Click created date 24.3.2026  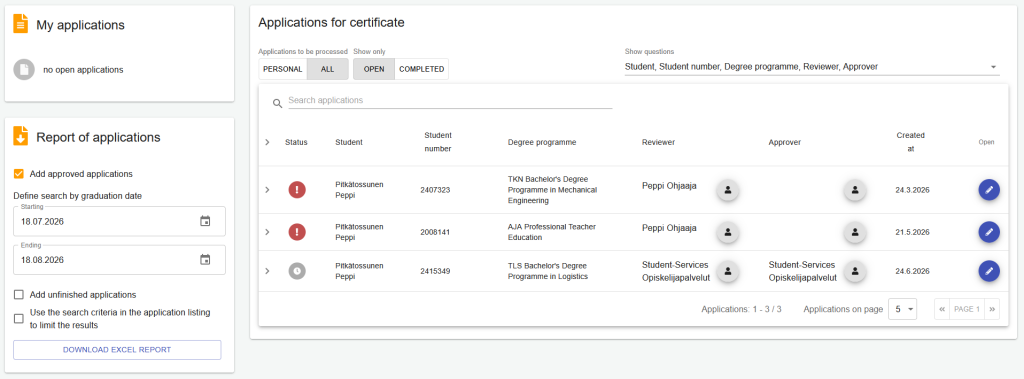pyautogui.click(x=912, y=190)
